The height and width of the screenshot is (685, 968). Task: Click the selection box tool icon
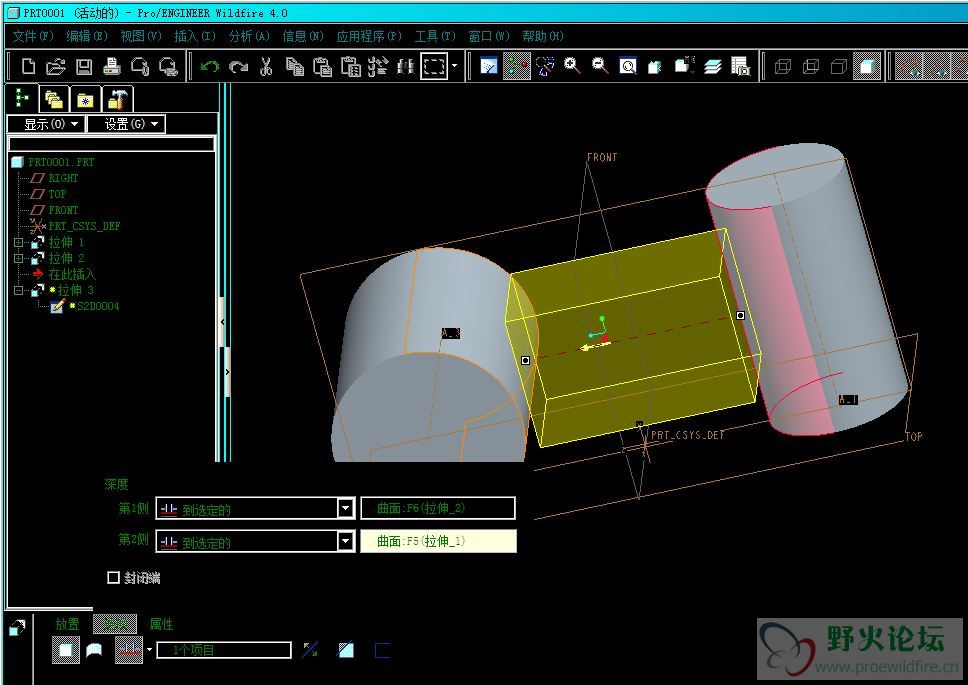434,65
